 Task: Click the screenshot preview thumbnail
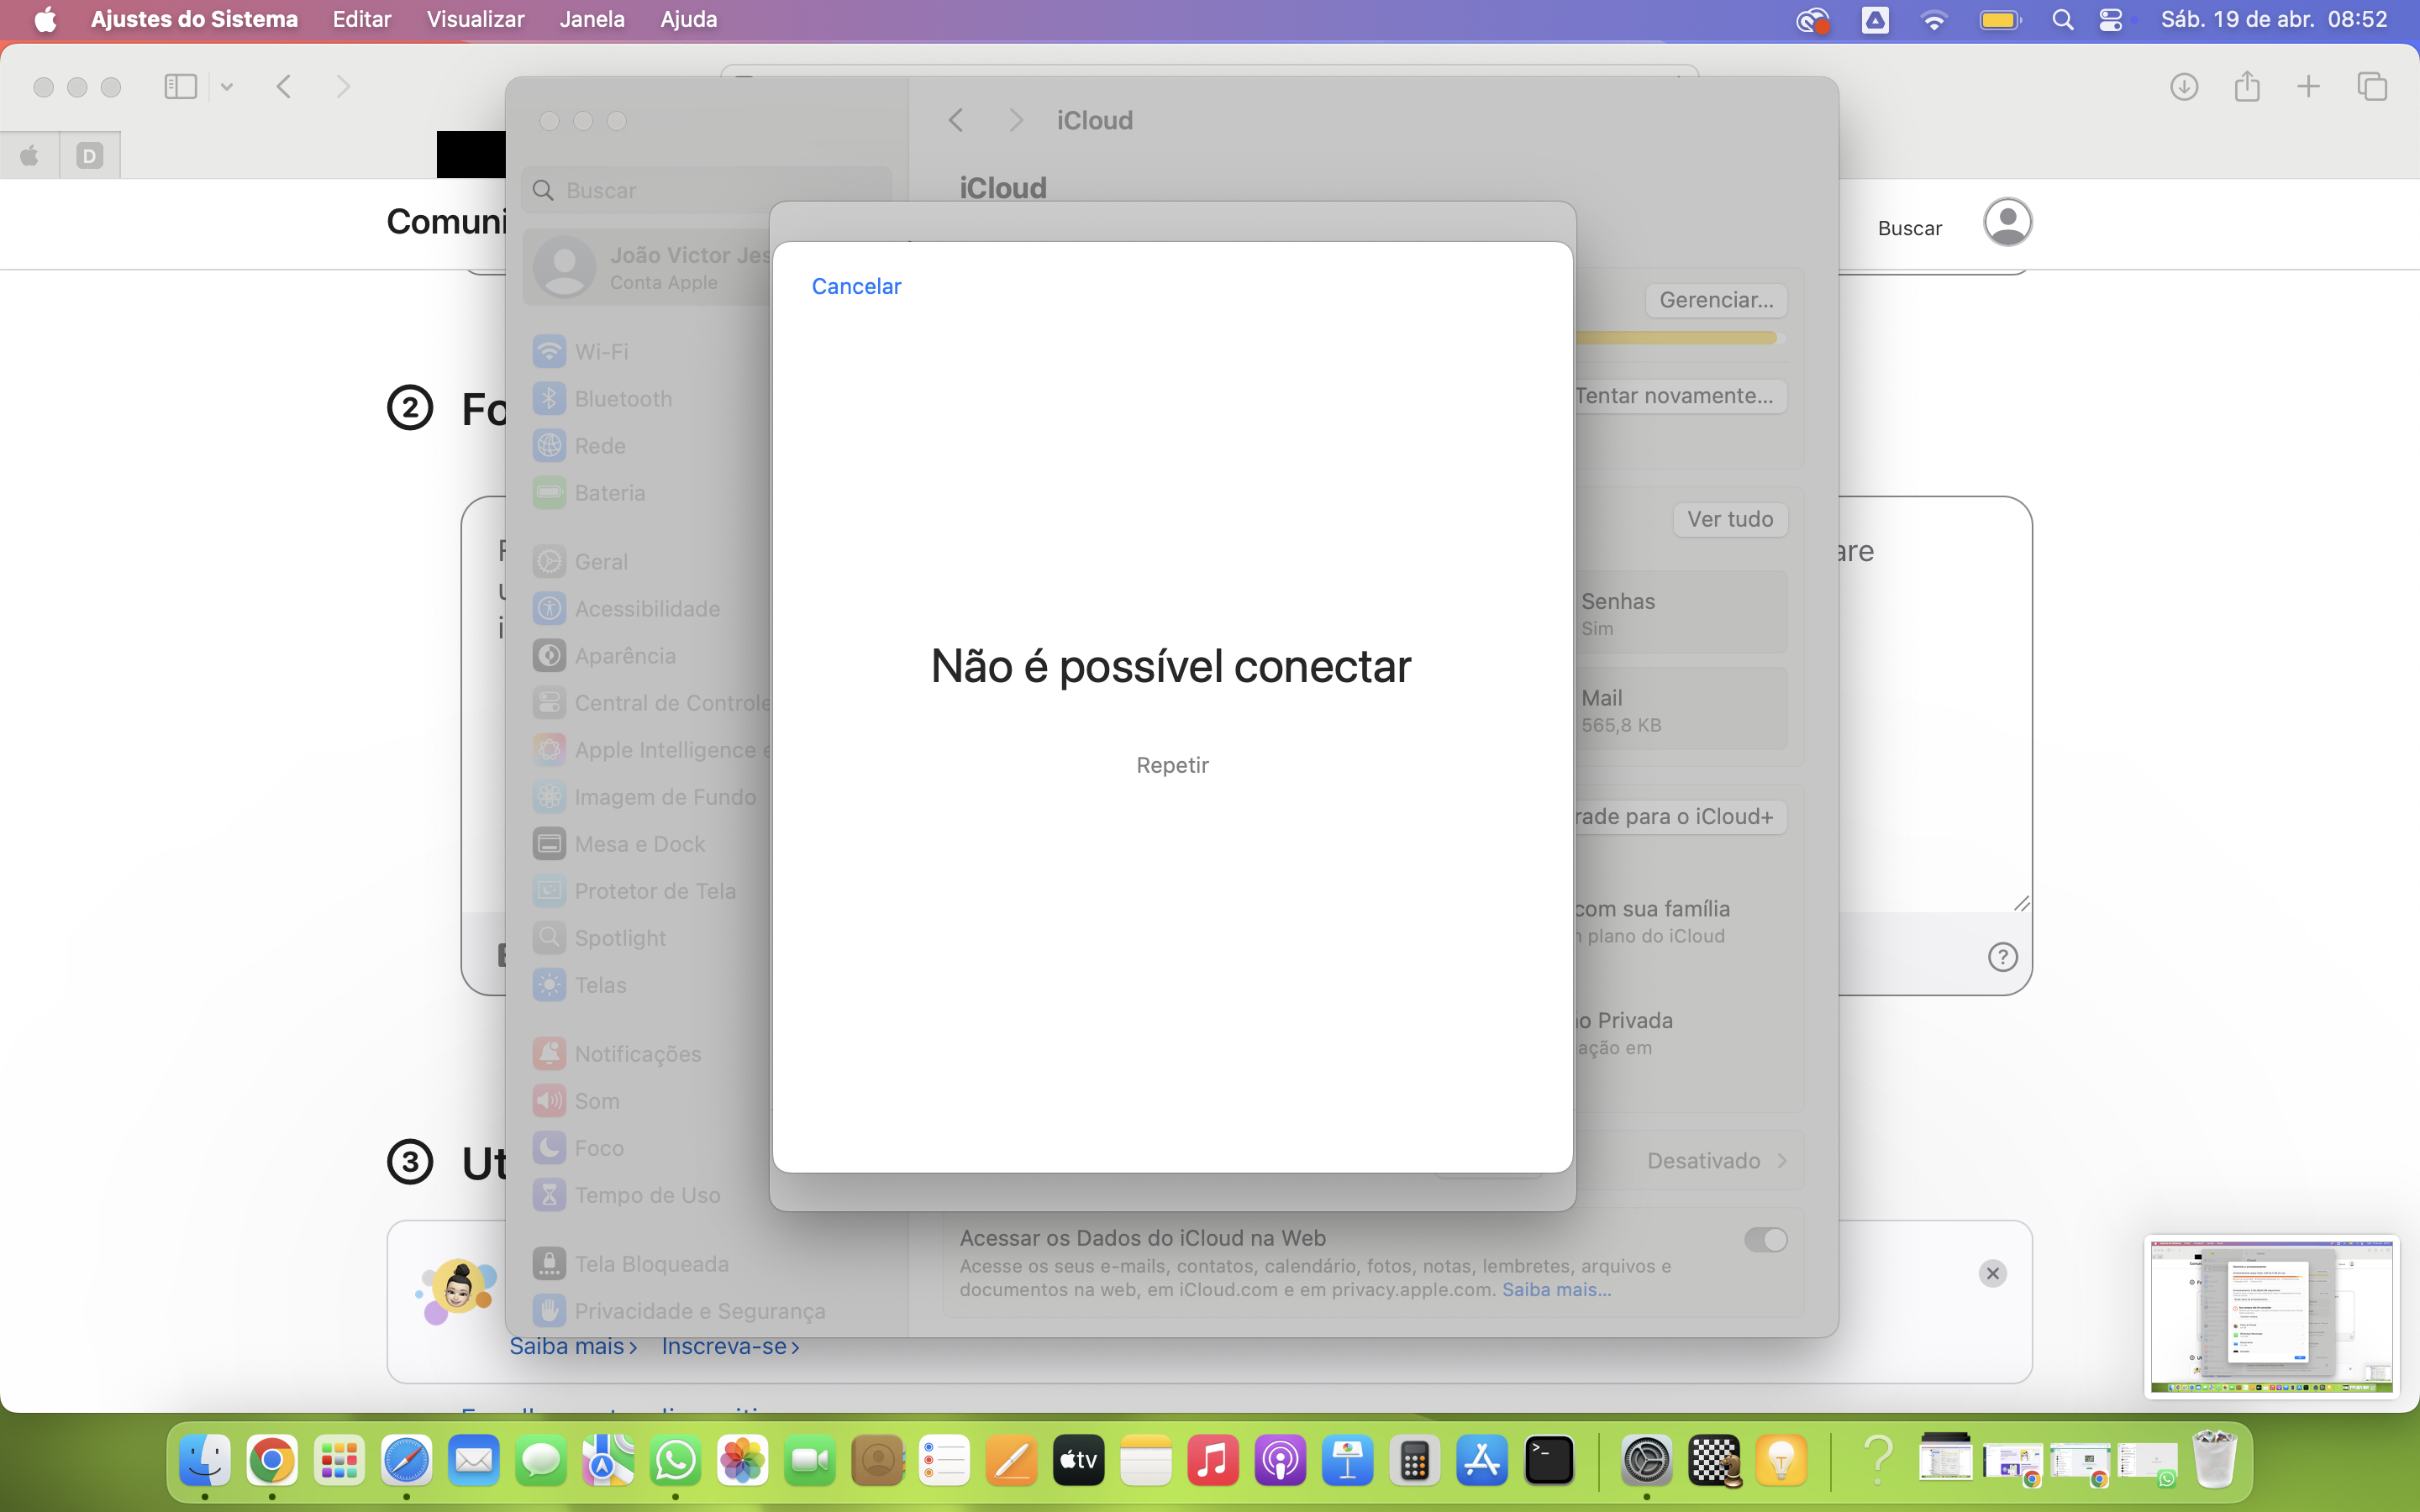coord(2271,1317)
